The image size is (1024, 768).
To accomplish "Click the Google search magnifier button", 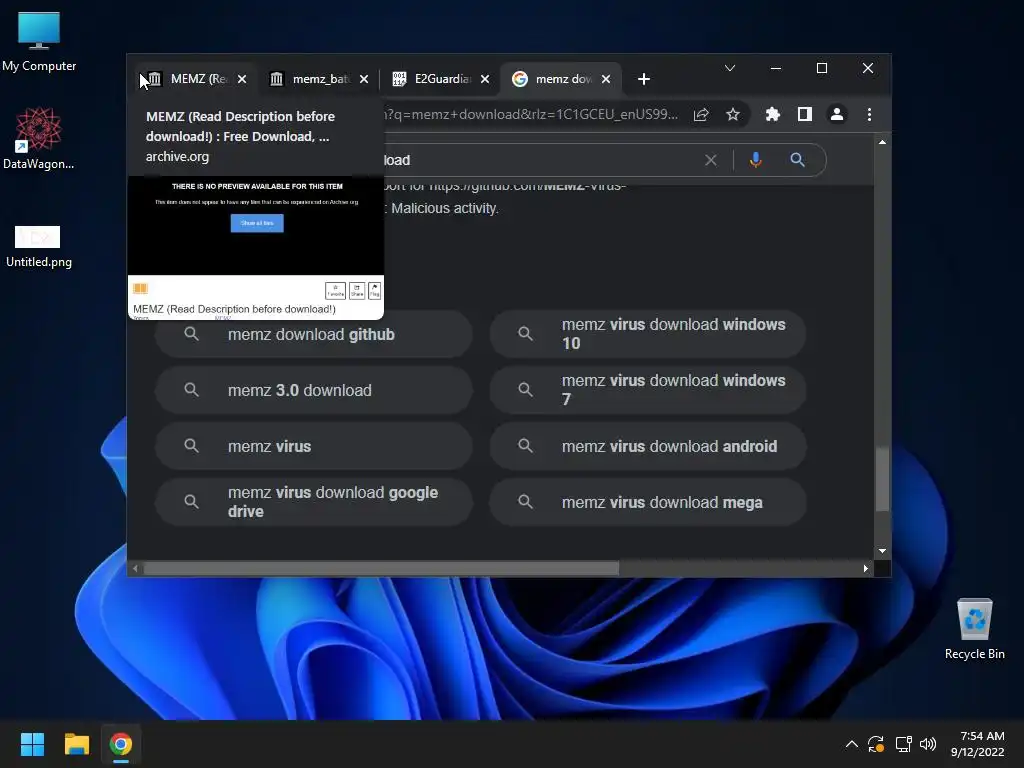I will click(797, 160).
